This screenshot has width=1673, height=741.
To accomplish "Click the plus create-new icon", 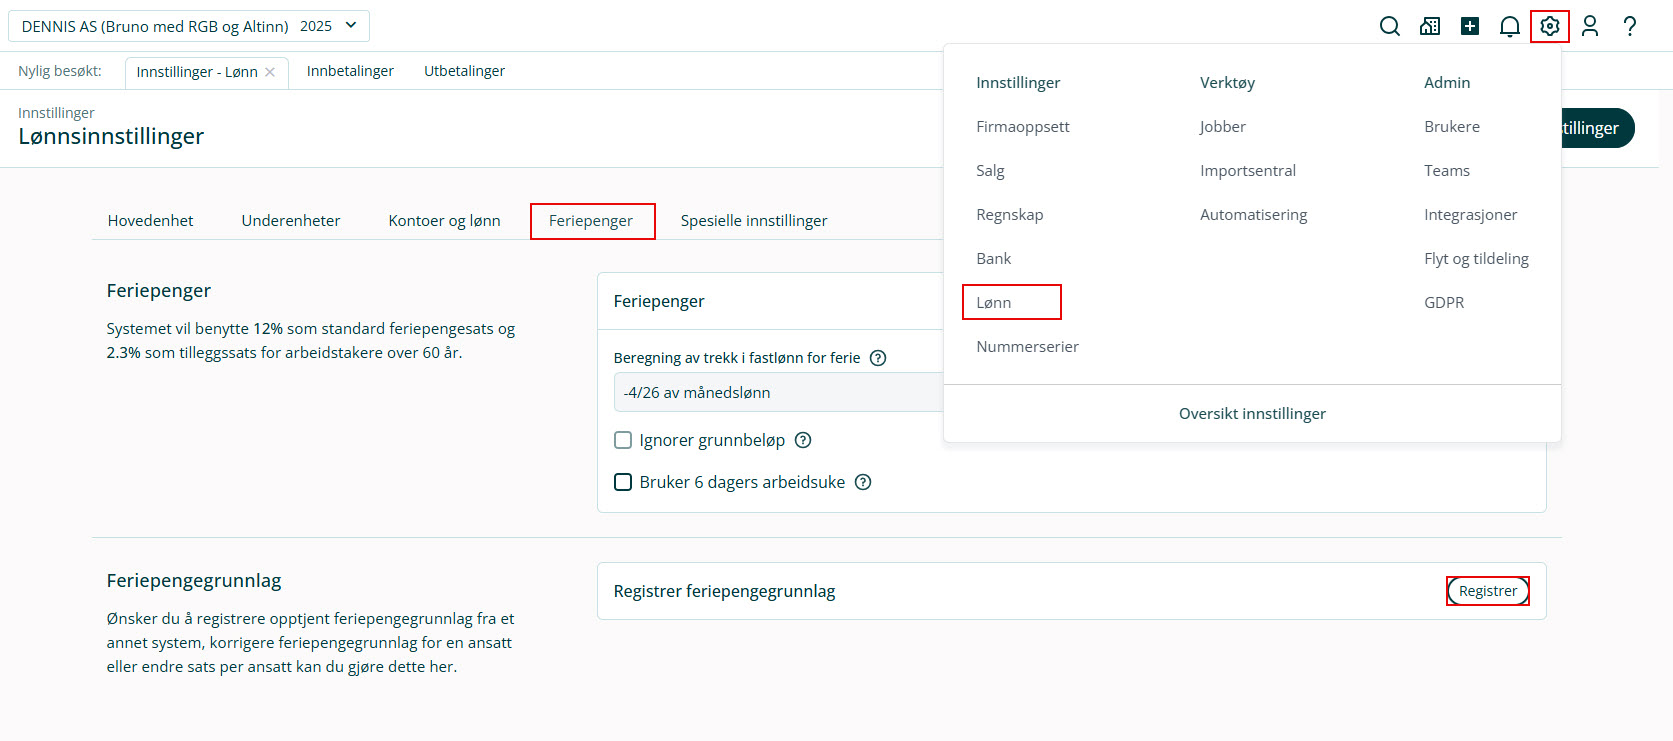I will click(1470, 26).
